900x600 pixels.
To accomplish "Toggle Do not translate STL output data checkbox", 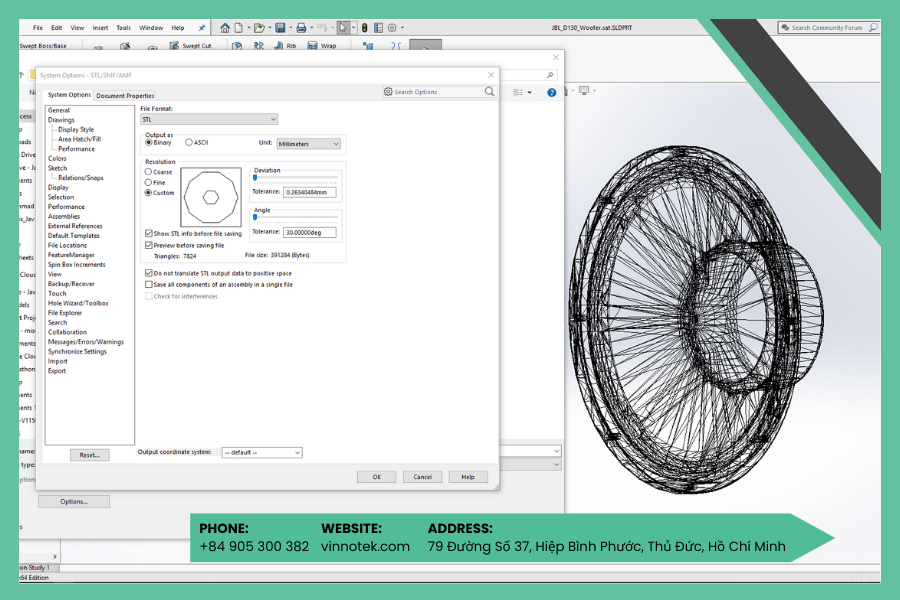I will 149,273.
